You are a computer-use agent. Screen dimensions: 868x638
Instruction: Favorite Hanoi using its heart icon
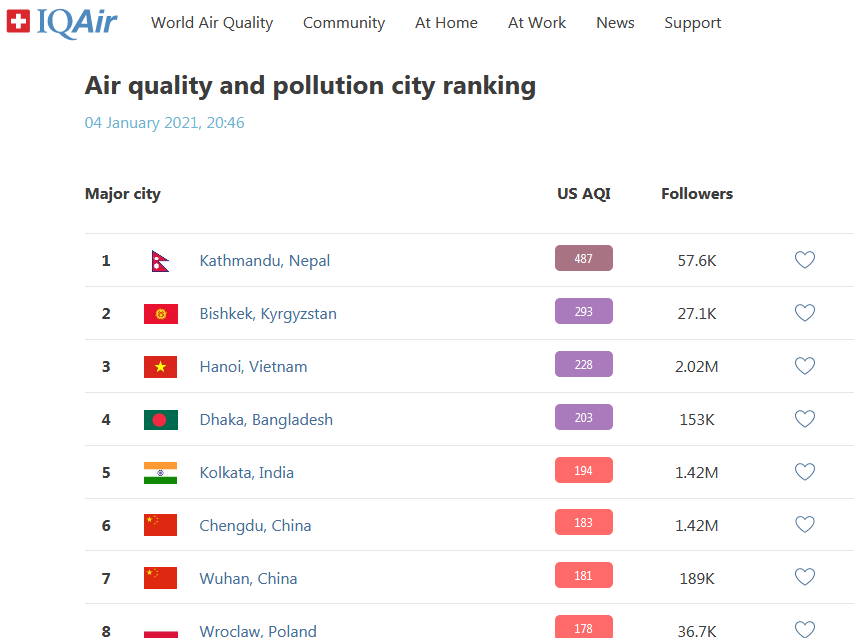point(805,366)
